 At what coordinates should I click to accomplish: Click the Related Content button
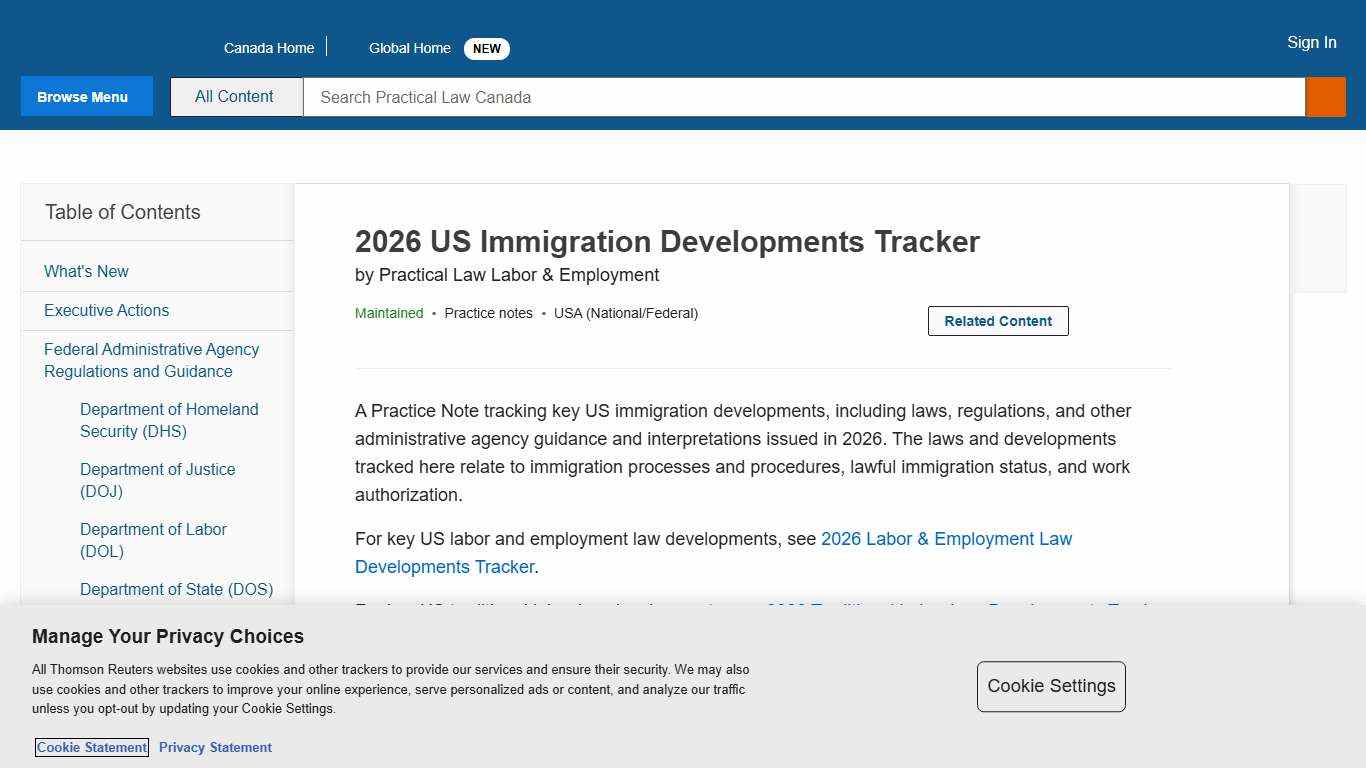(x=997, y=320)
